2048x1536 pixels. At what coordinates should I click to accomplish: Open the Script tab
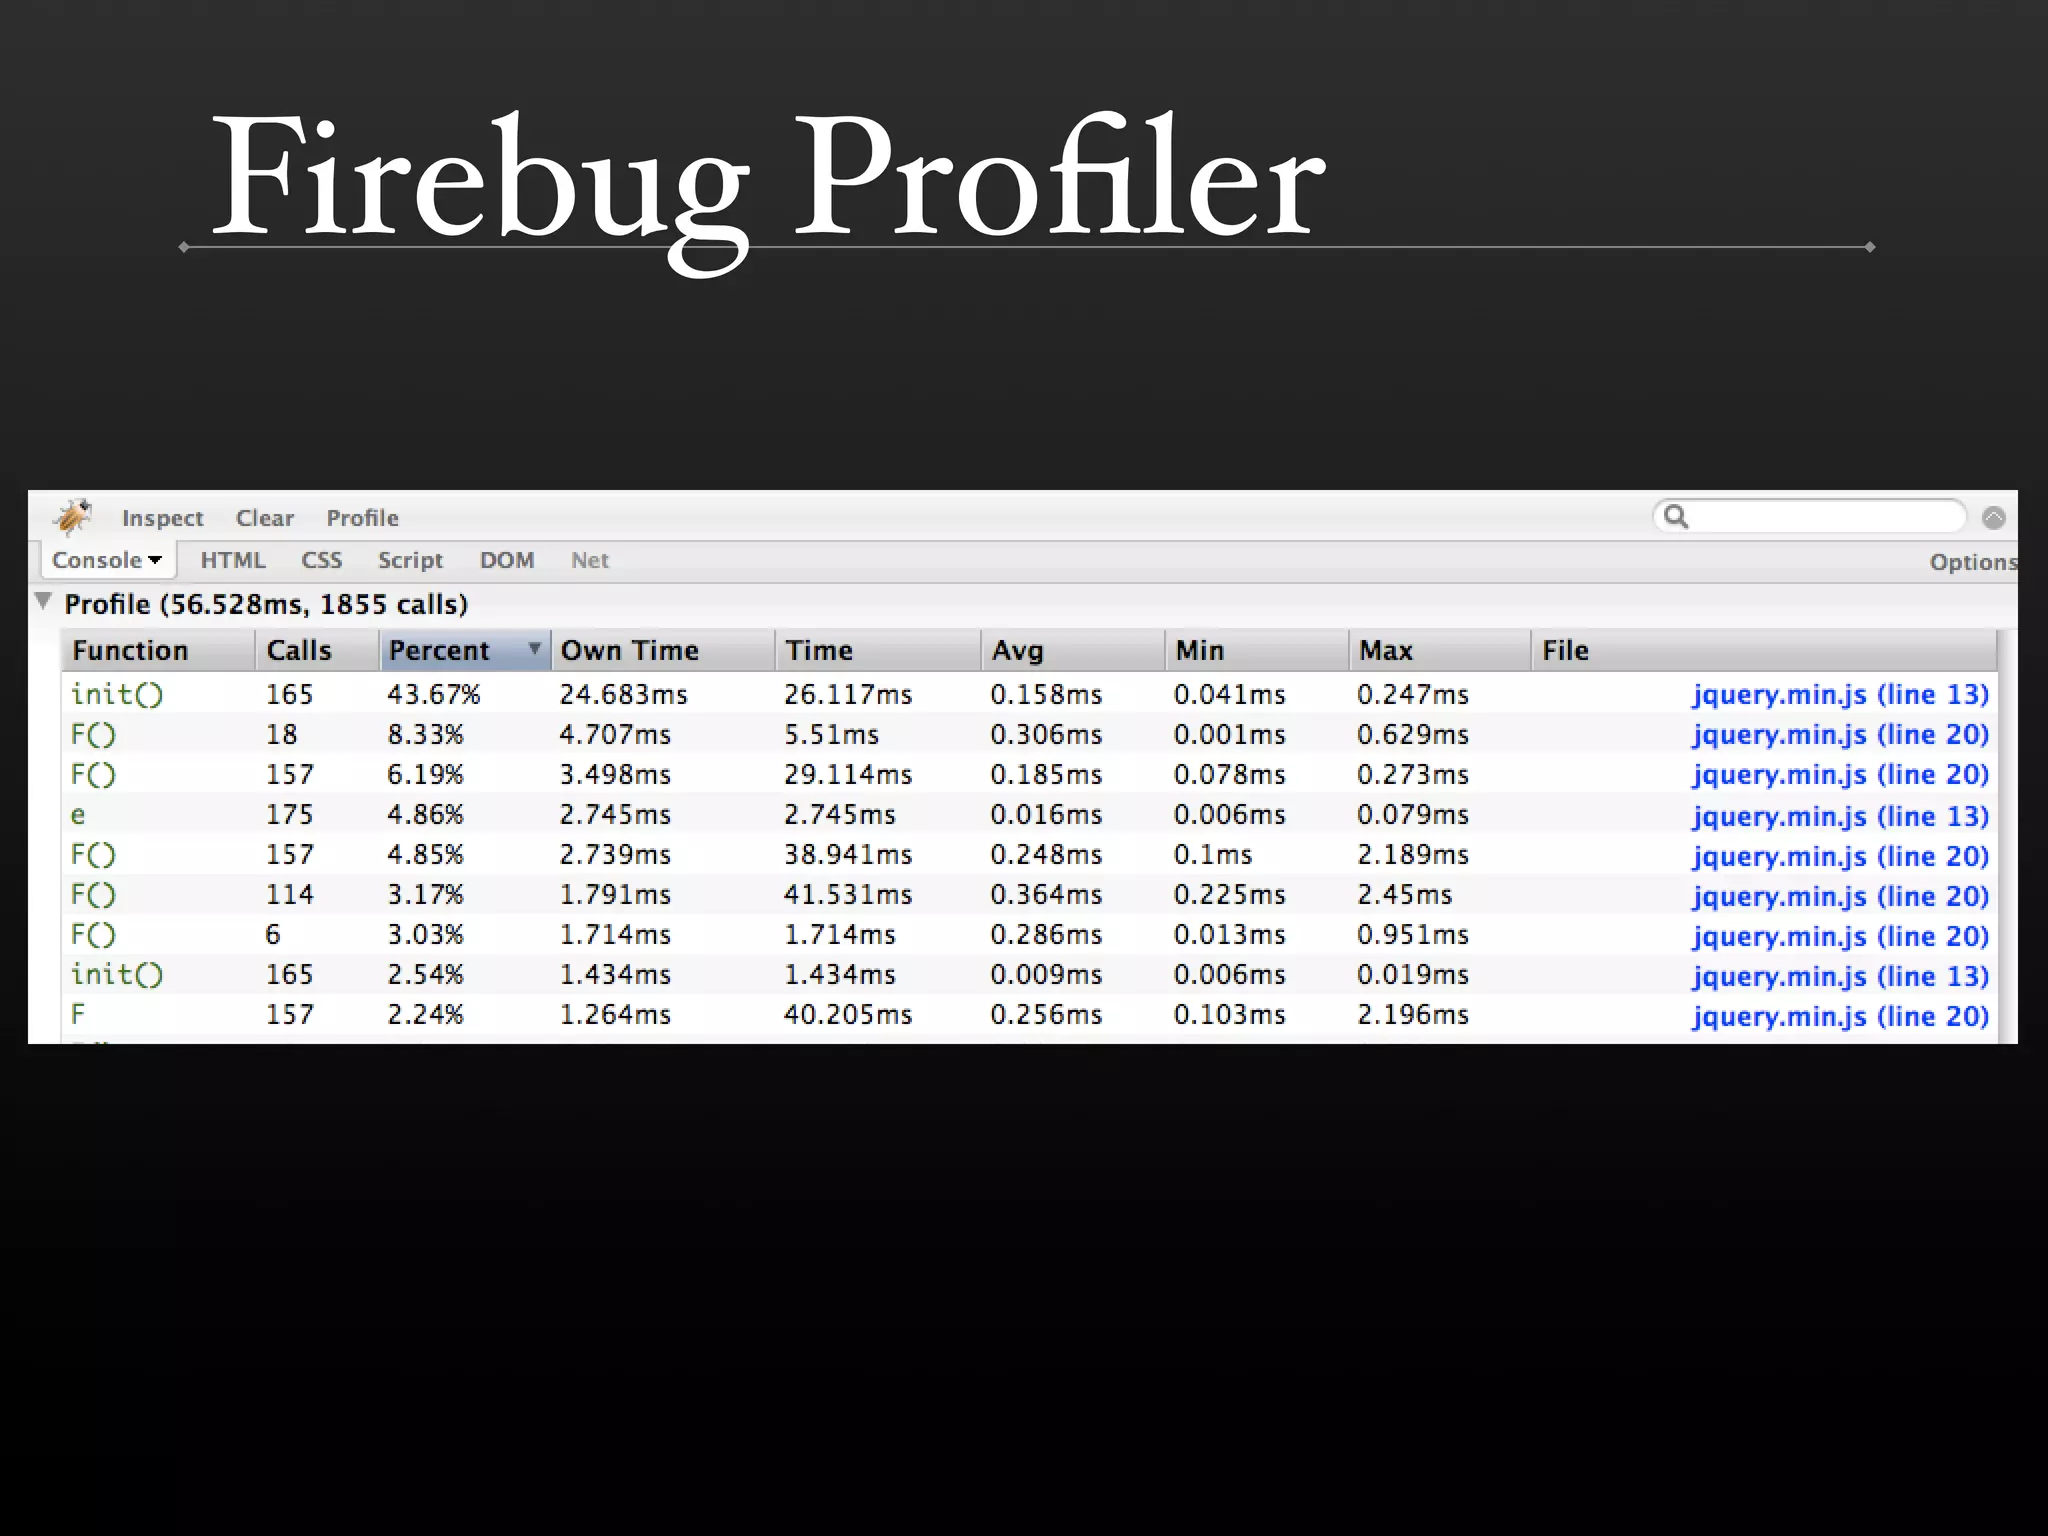pyautogui.click(x=410, y=561)
